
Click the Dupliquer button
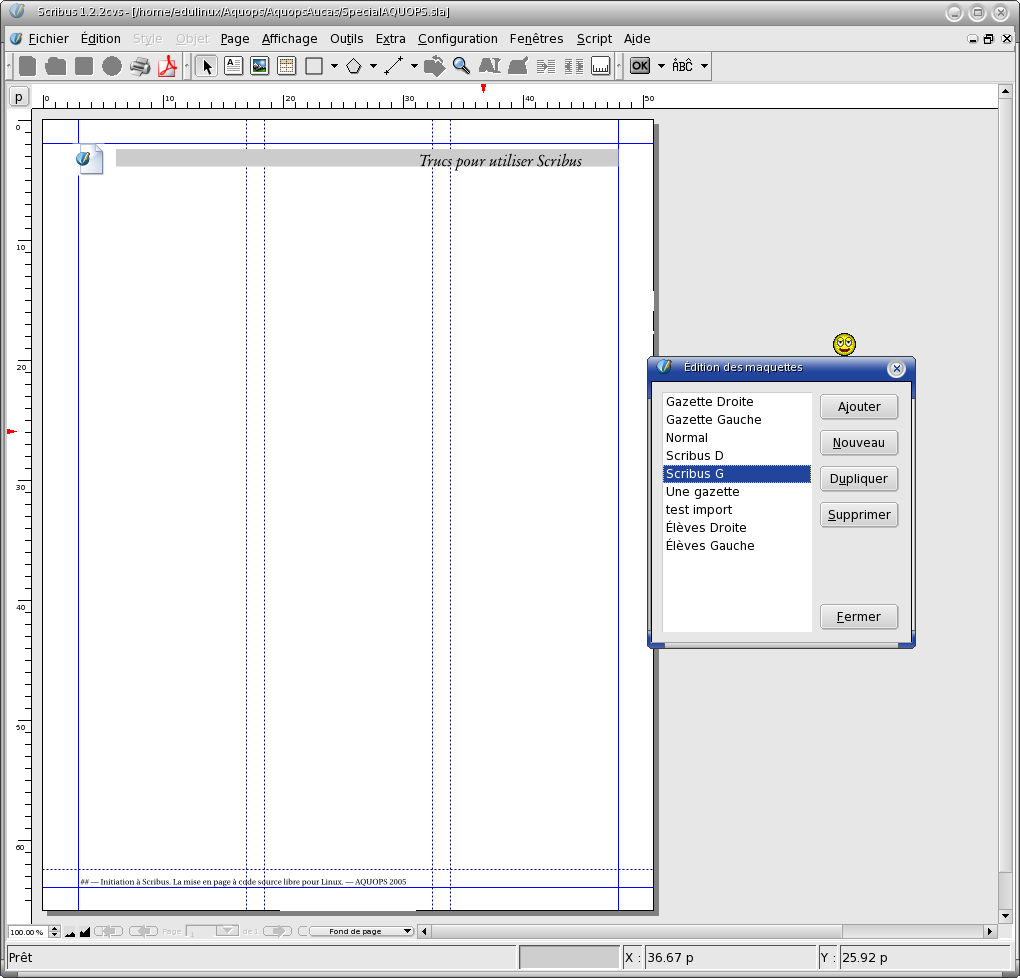click(x=858, y=479)
